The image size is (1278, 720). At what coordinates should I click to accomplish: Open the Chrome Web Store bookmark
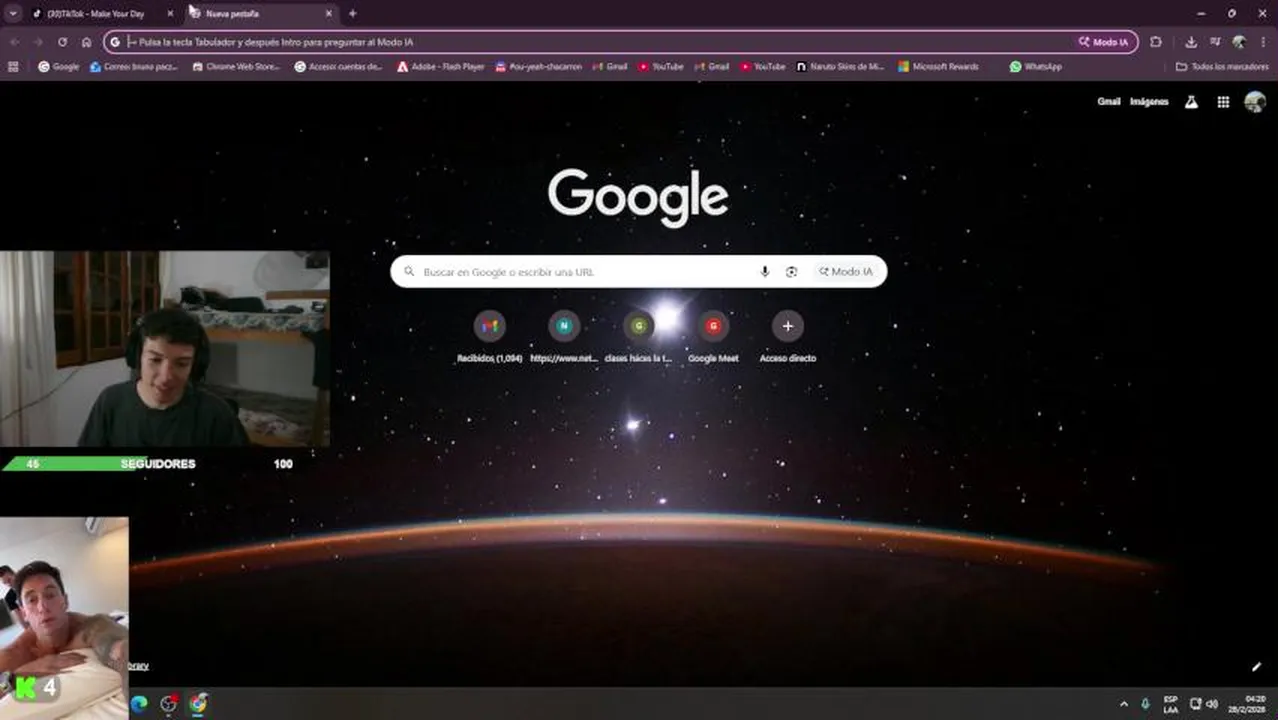pyautogui.click(x=236, y=67)
